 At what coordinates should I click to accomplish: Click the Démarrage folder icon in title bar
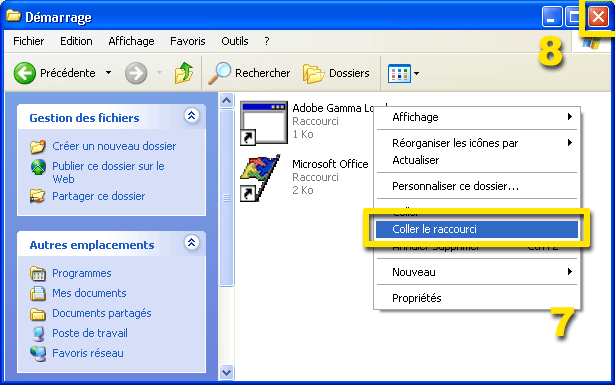coord(14,16)
